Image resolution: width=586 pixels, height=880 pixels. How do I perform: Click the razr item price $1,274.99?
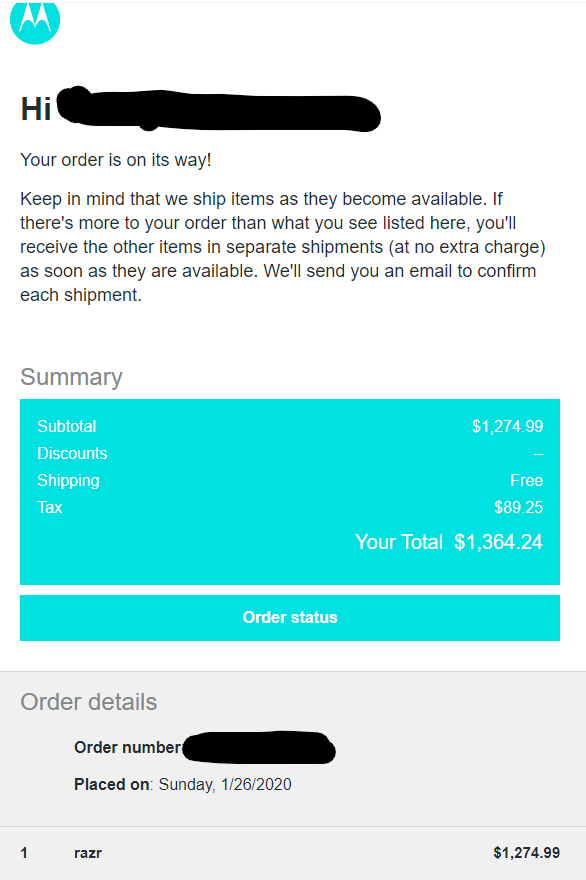527,853
